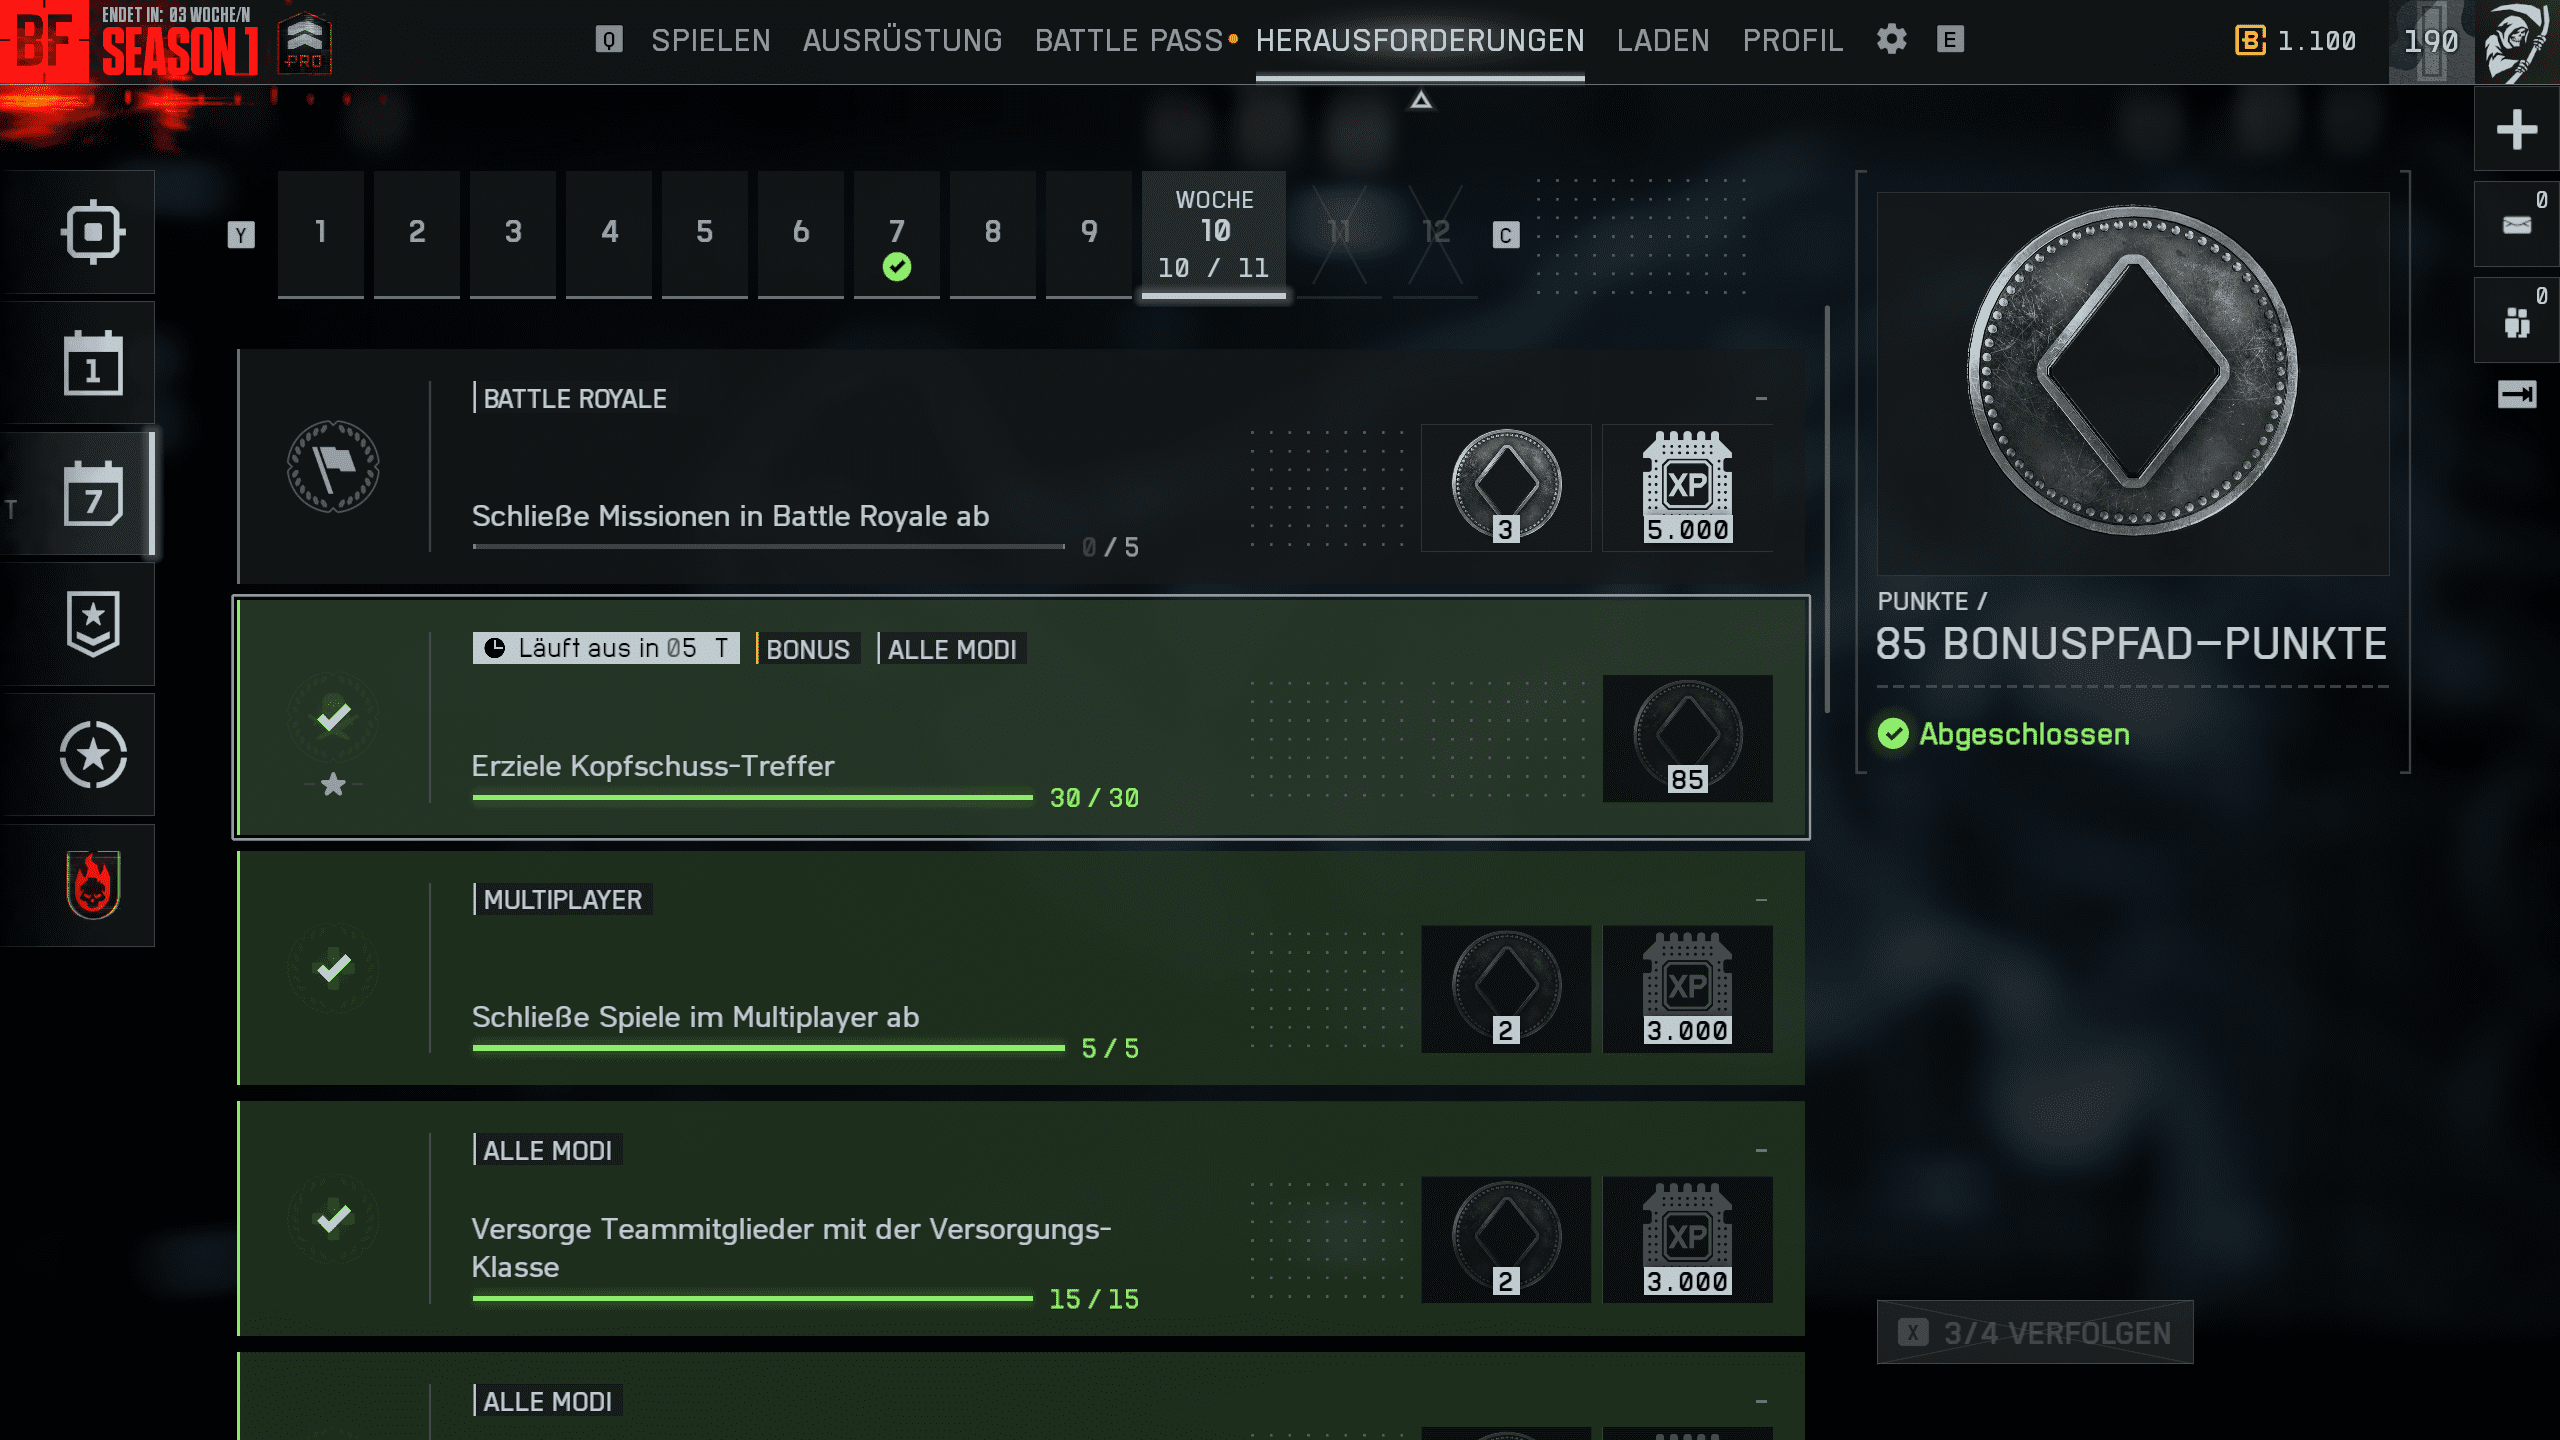Click the plus icon at top right
The width and height of the screenshot is (2560, 1440).
(x=2516, y=130)
